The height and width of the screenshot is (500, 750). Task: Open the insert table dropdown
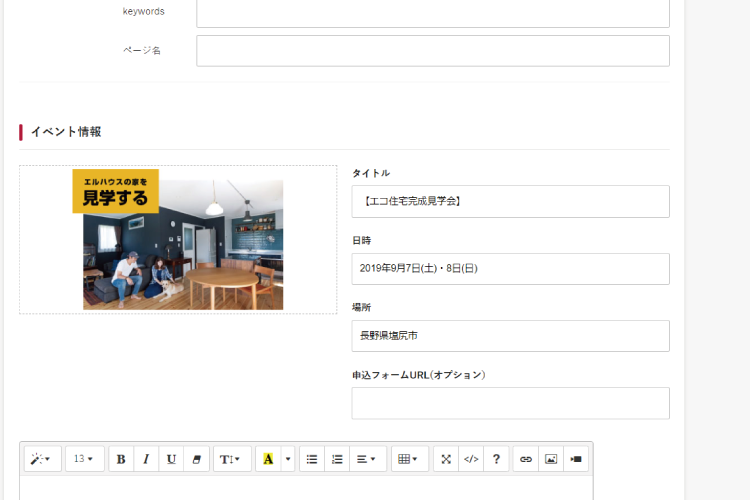coord(410,459)
